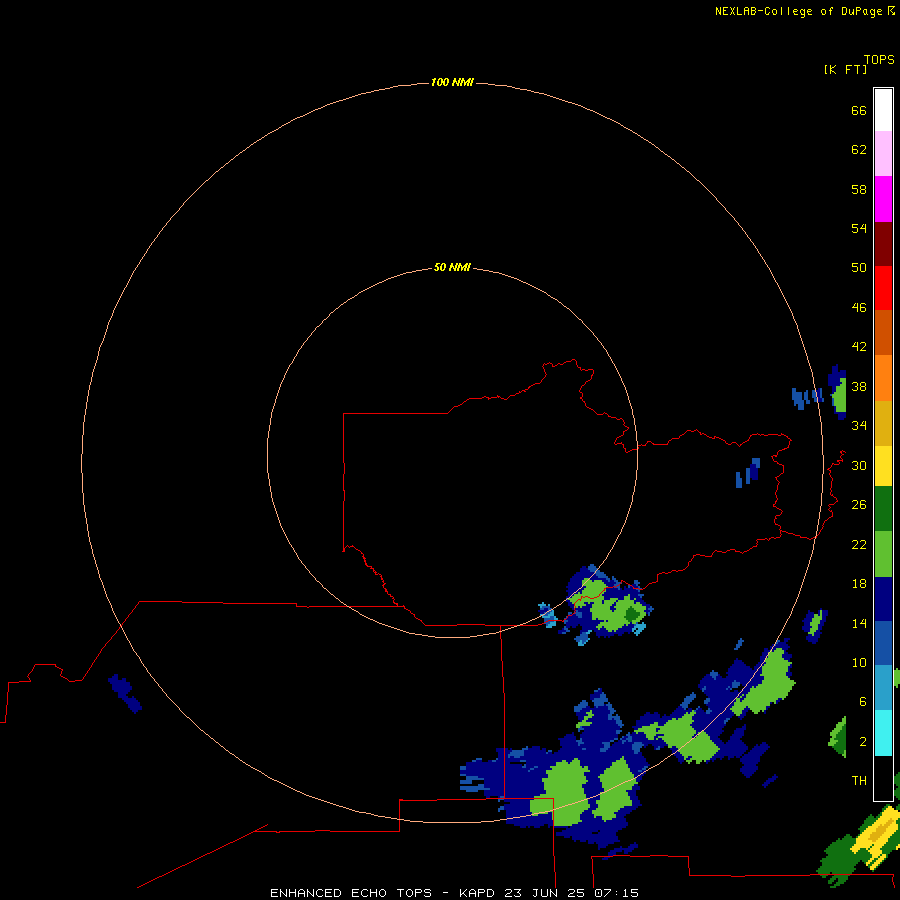This screenshot has width=900, height=900.
Task: Click the 50 legend value on scale
Action: point(859,268)
